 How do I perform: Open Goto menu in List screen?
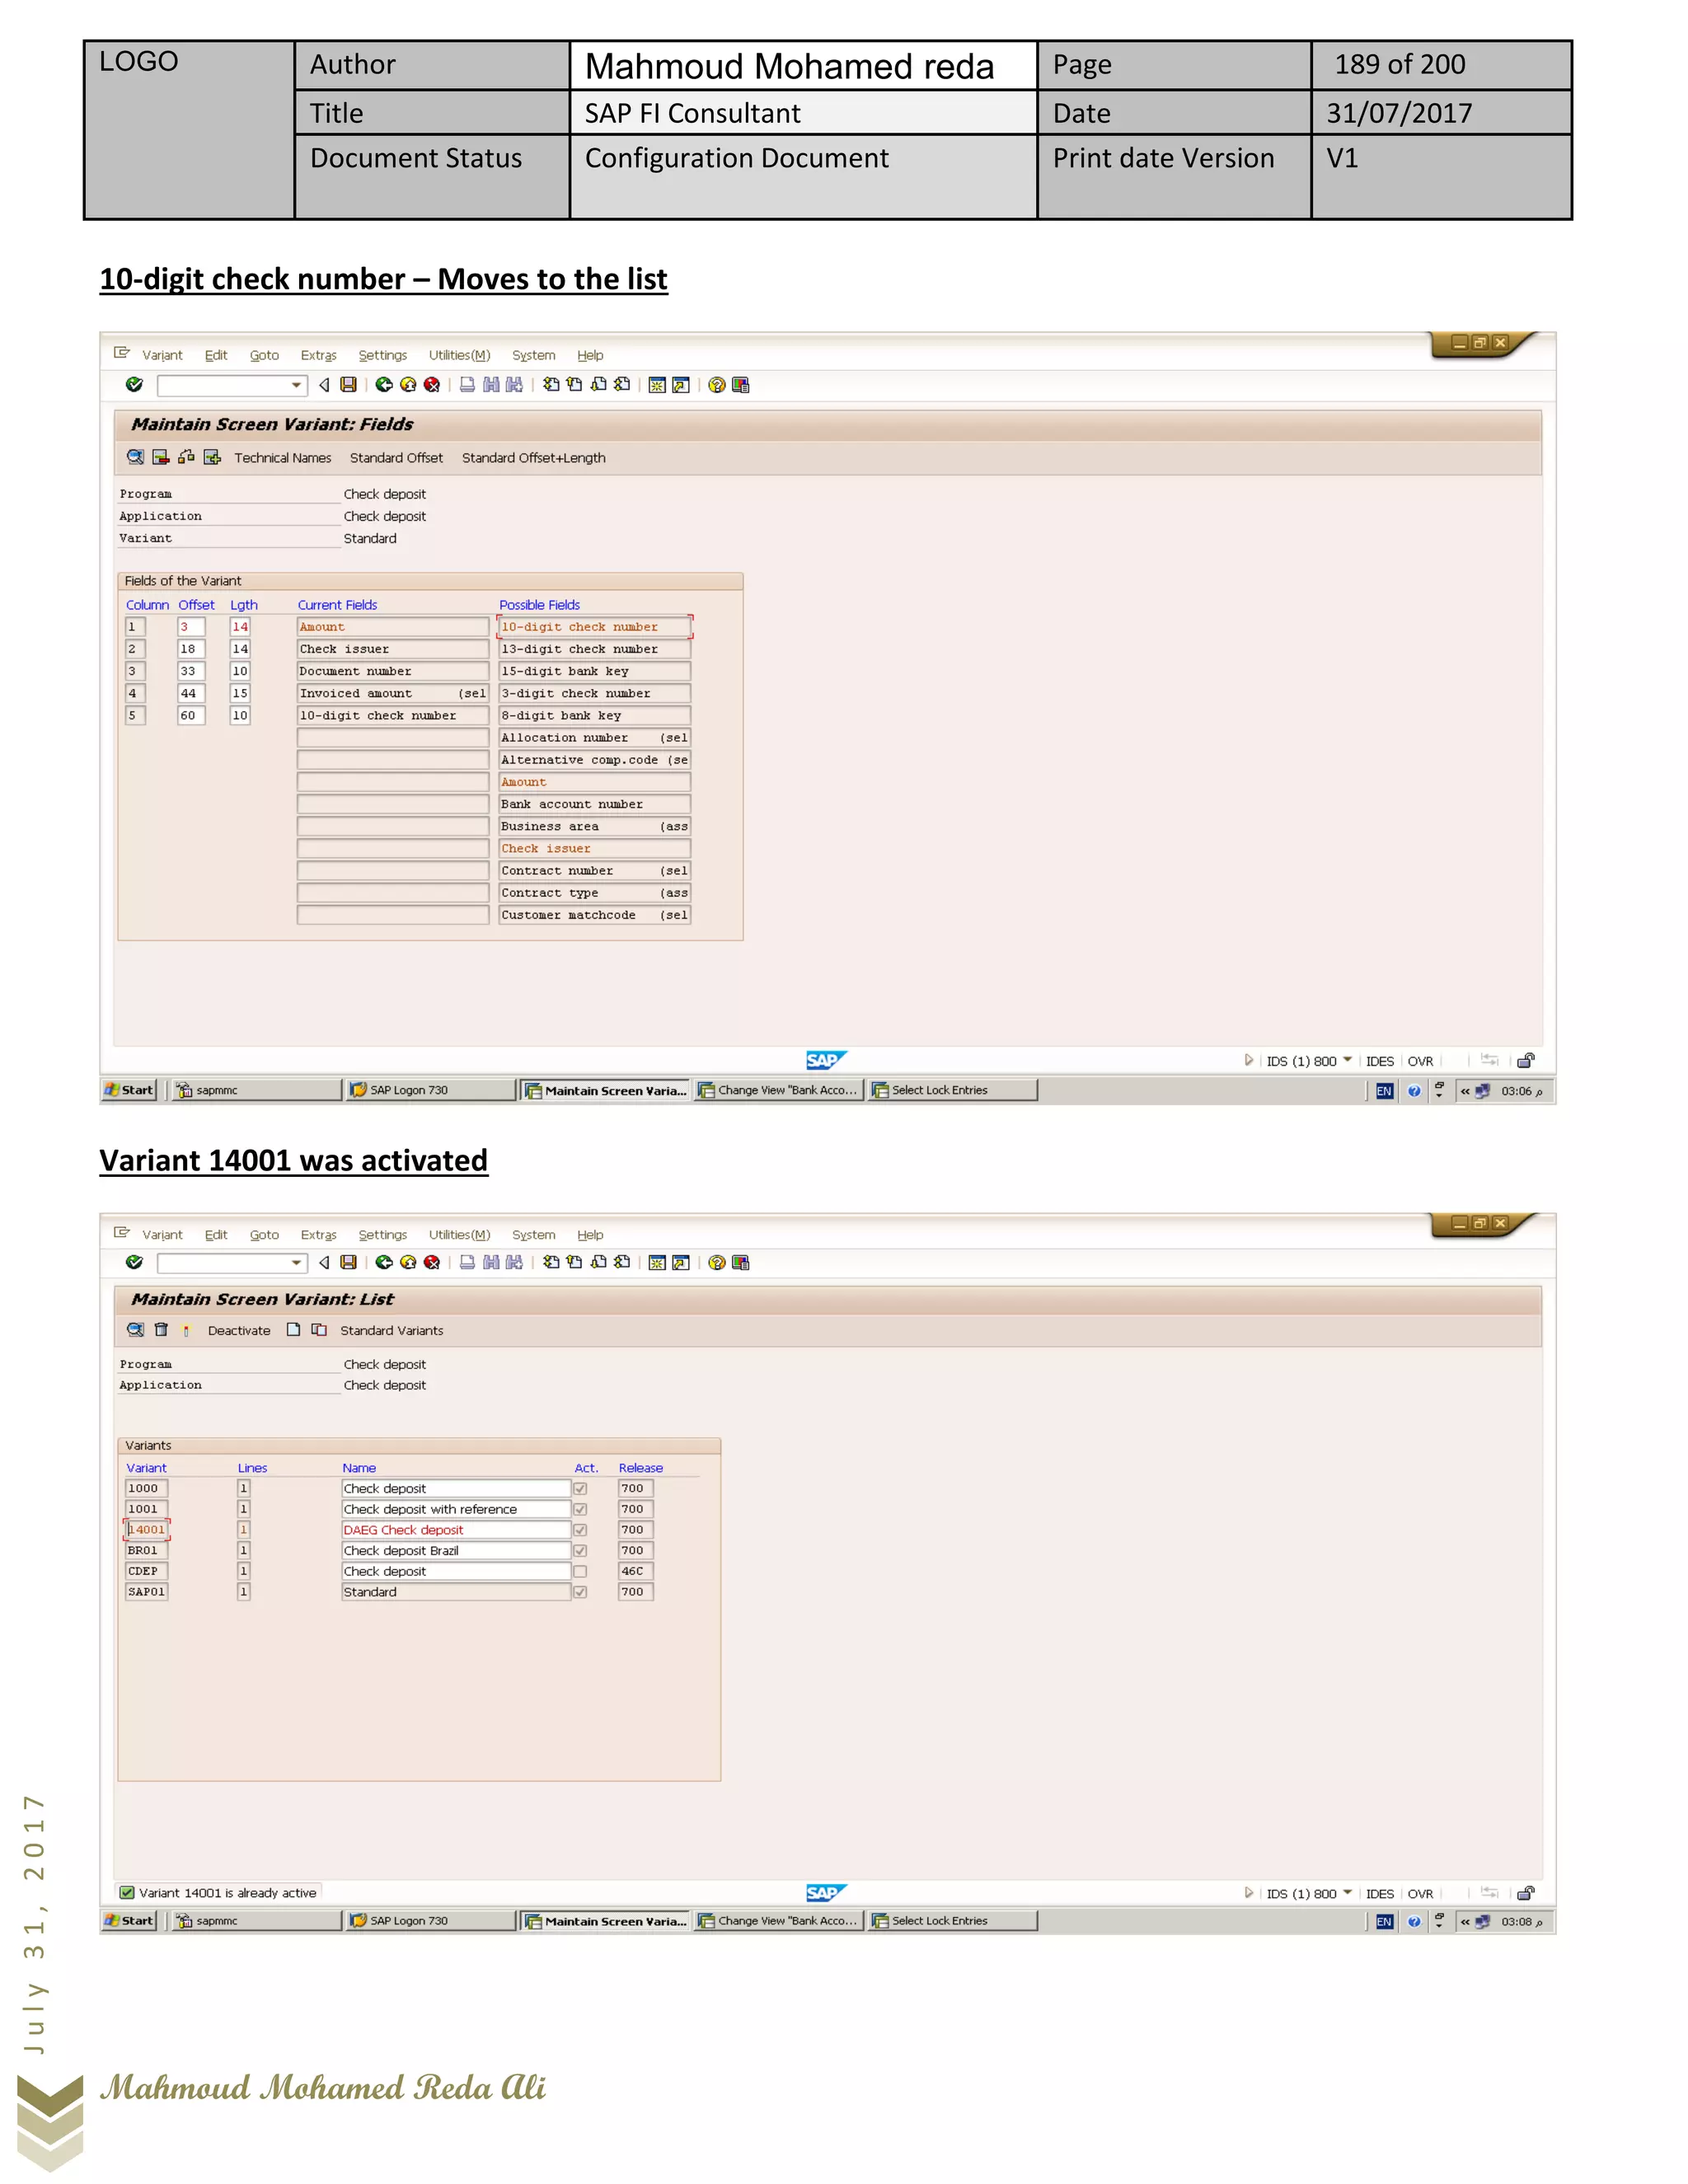coord(264,1235)
